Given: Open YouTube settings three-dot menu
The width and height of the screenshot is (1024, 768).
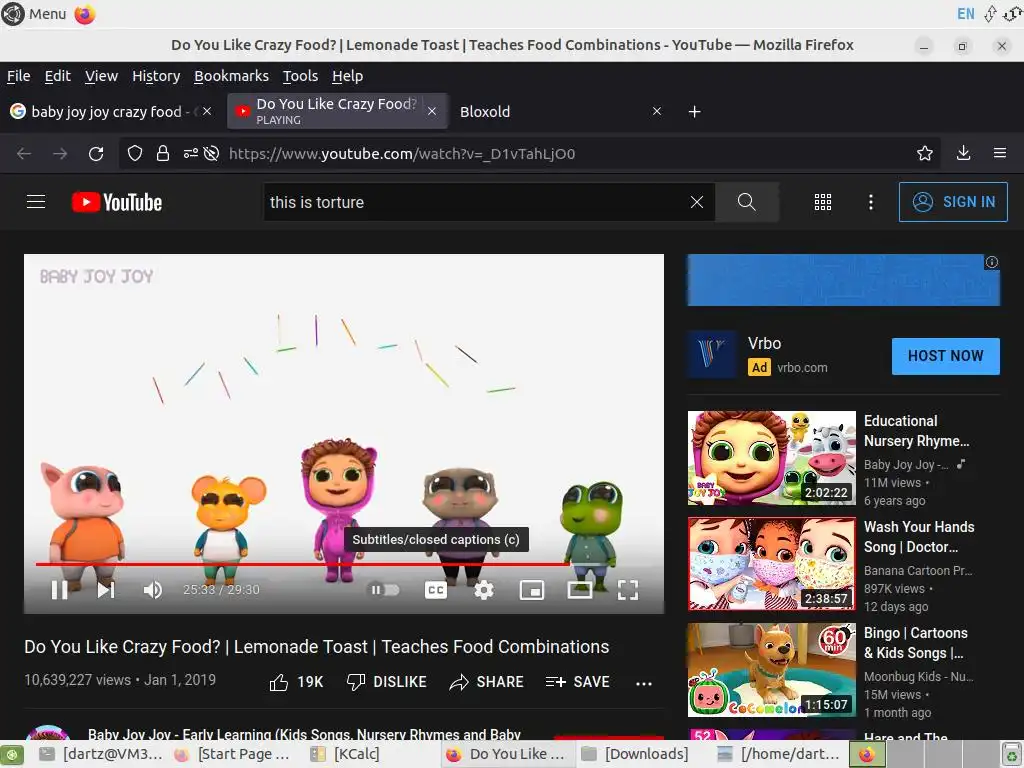Looking at the screenshot, I should tap(871, 202).
